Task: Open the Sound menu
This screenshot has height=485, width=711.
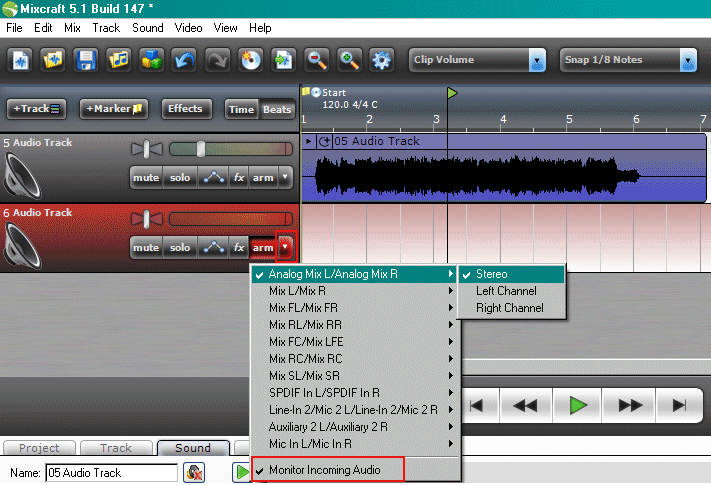Action: point(148,28)
